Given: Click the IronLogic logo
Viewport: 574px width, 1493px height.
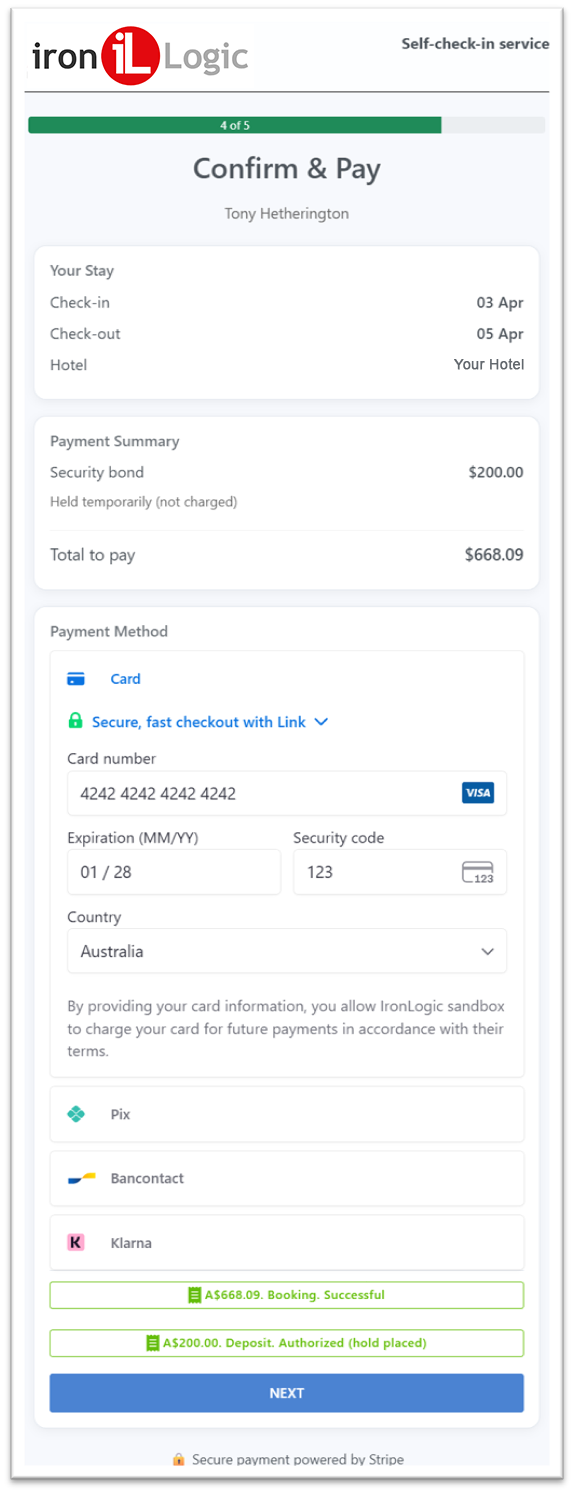Looking at the screenshot, I should coord(139,57).
